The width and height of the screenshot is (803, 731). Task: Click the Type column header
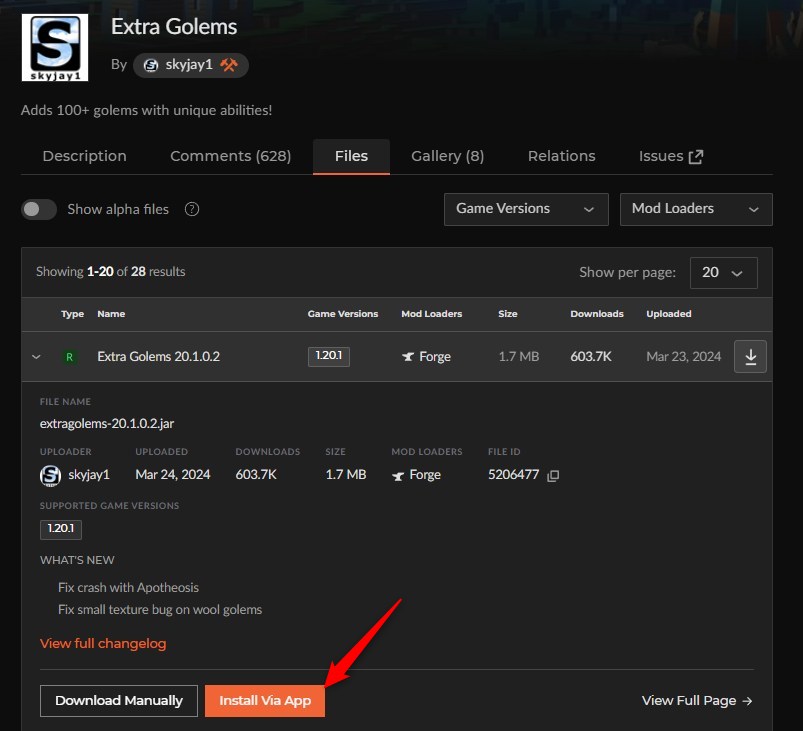(73, 314)
